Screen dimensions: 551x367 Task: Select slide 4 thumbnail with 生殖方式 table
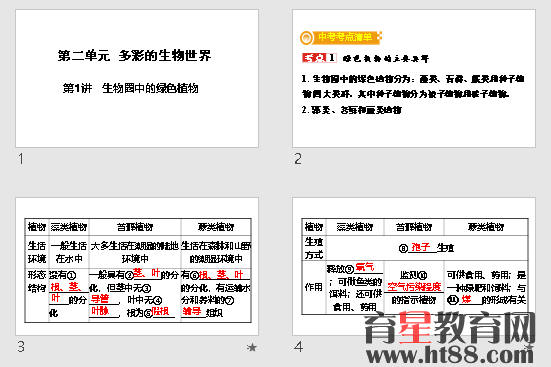pos(414,266)
